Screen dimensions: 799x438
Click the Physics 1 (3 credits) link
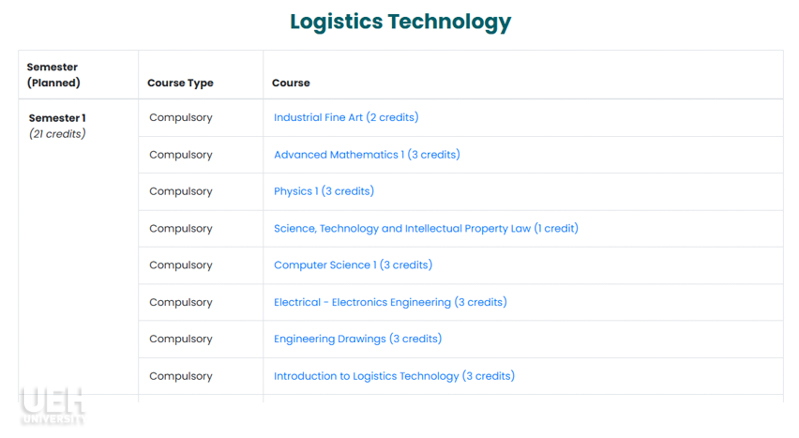click(x=324, y=191)
